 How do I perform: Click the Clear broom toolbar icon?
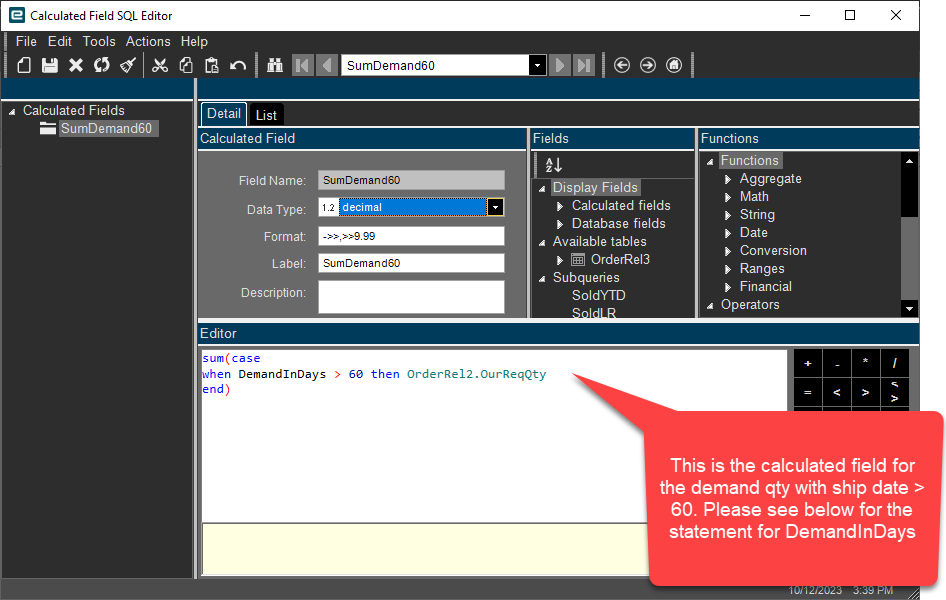coord(128,65)
